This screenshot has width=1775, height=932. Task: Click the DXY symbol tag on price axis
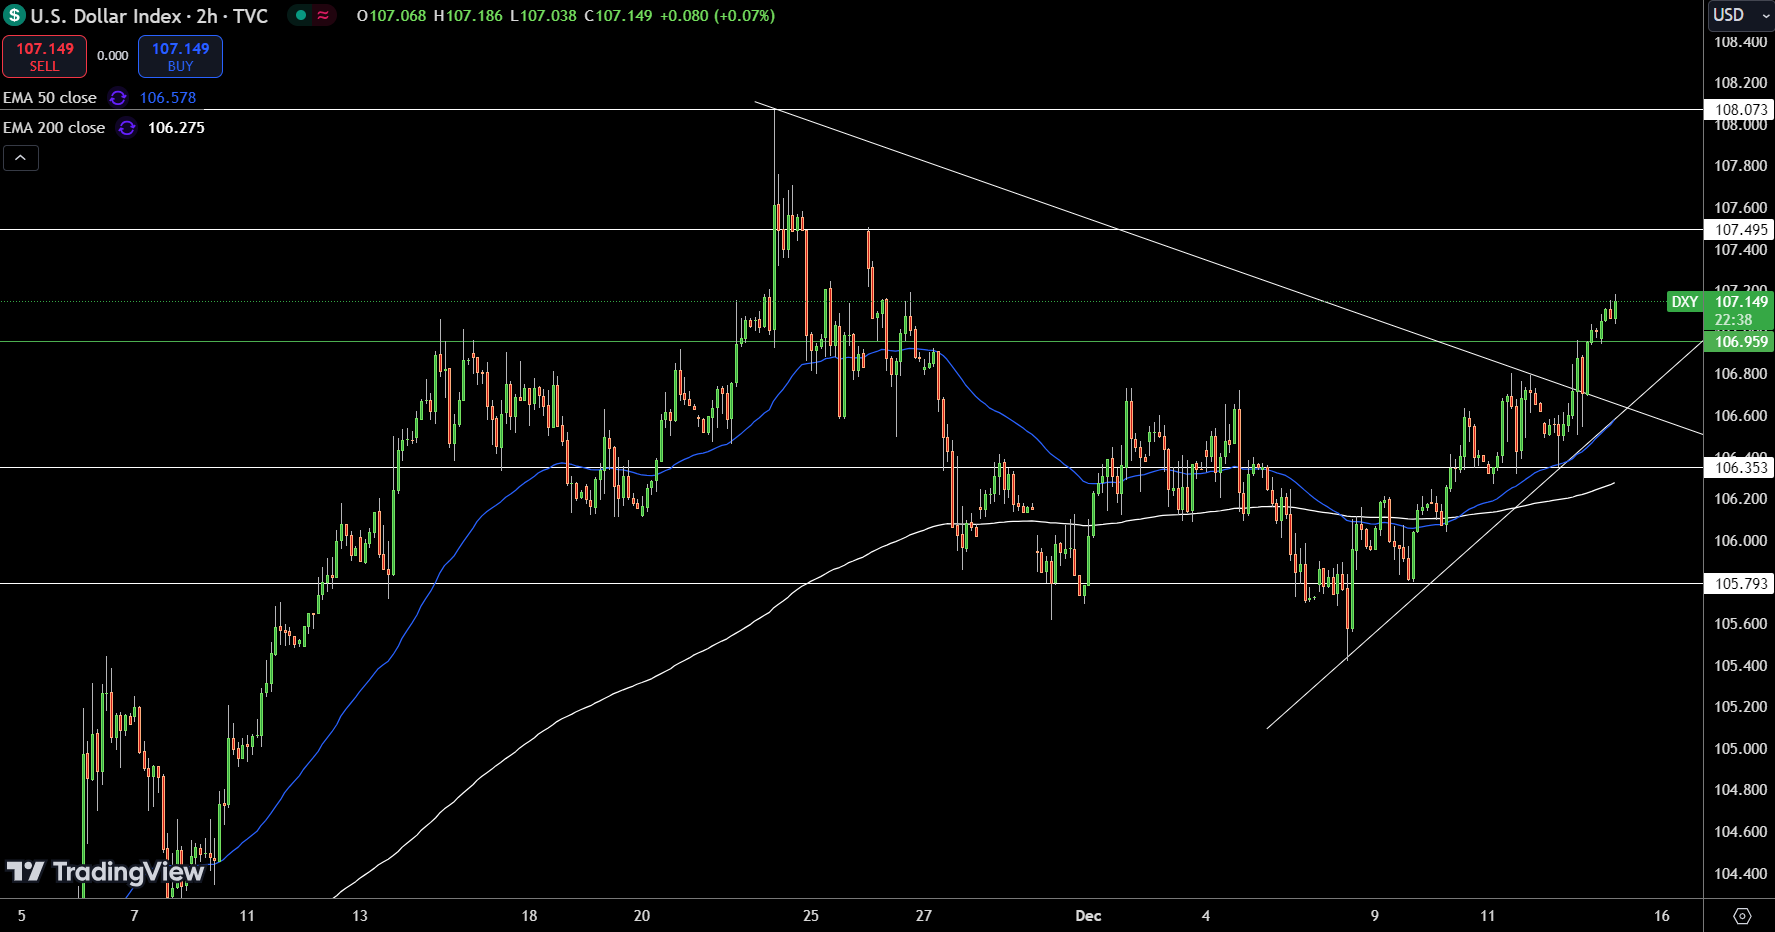(x=1685, y=302)
